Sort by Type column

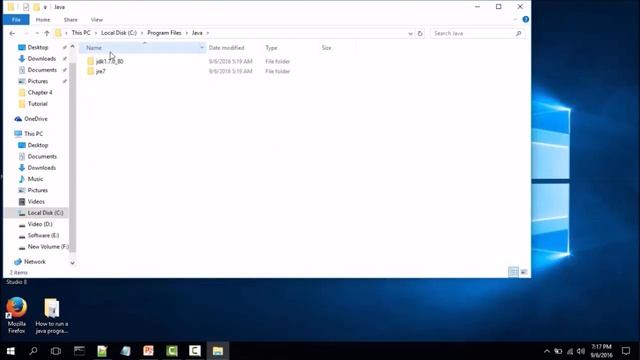click(271, 48)
